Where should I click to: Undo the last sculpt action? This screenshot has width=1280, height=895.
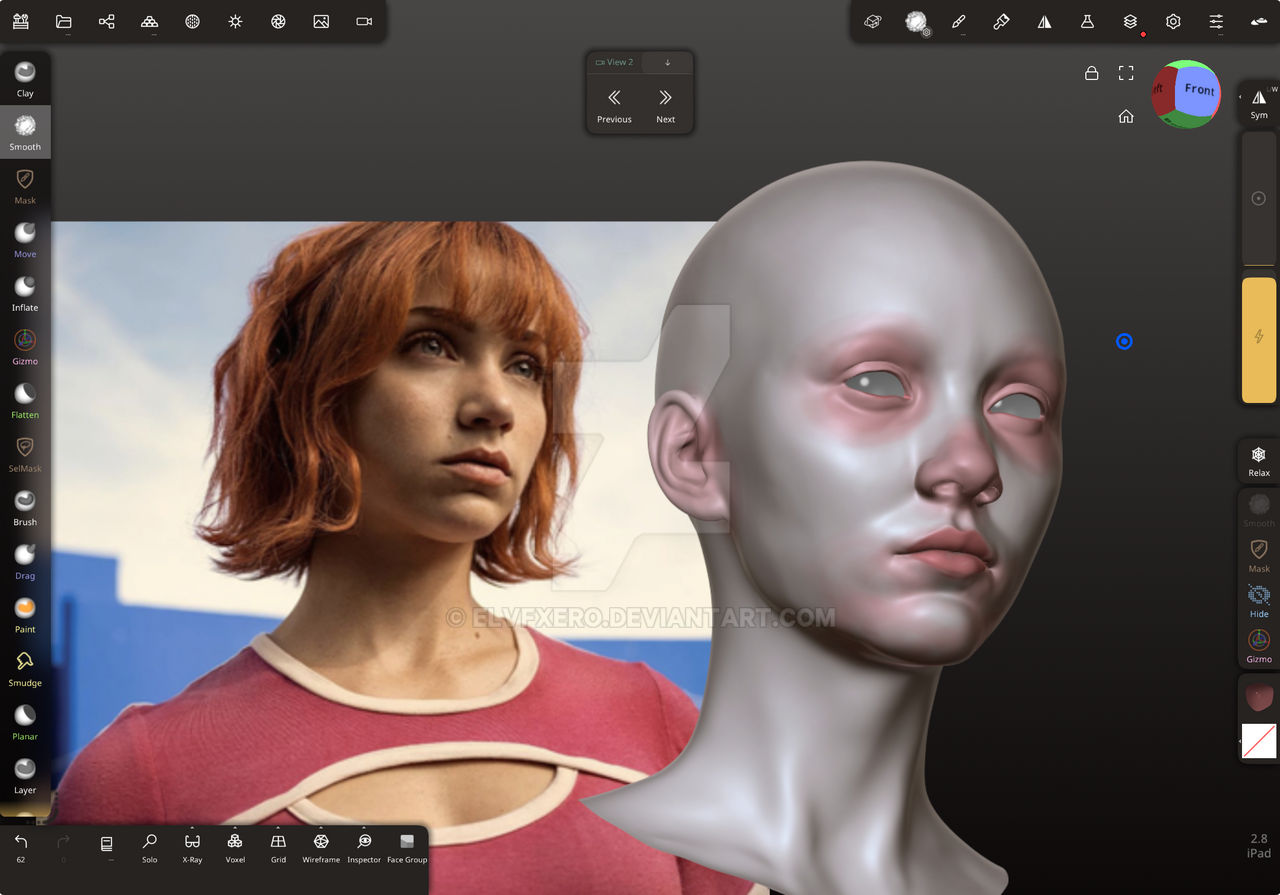click(x=21, y=847)
